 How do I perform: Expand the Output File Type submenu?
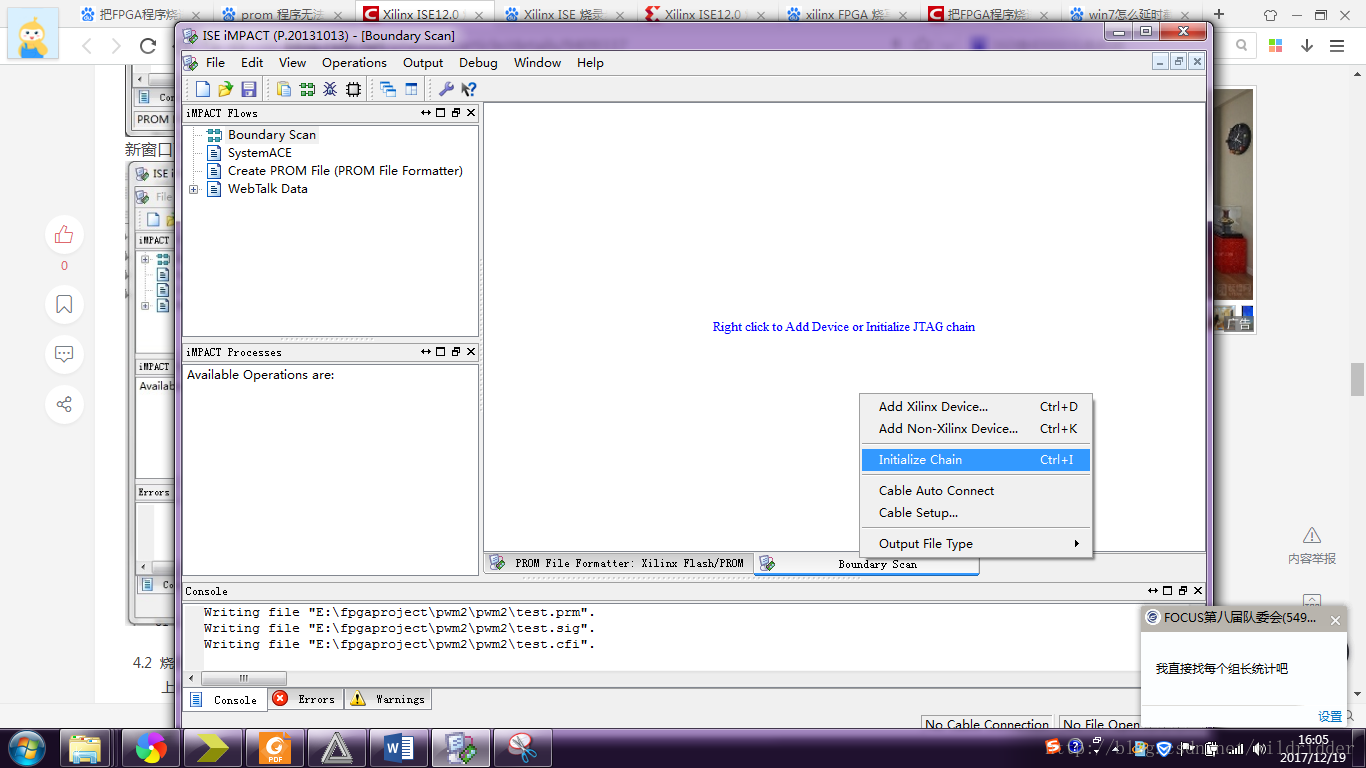977,544
